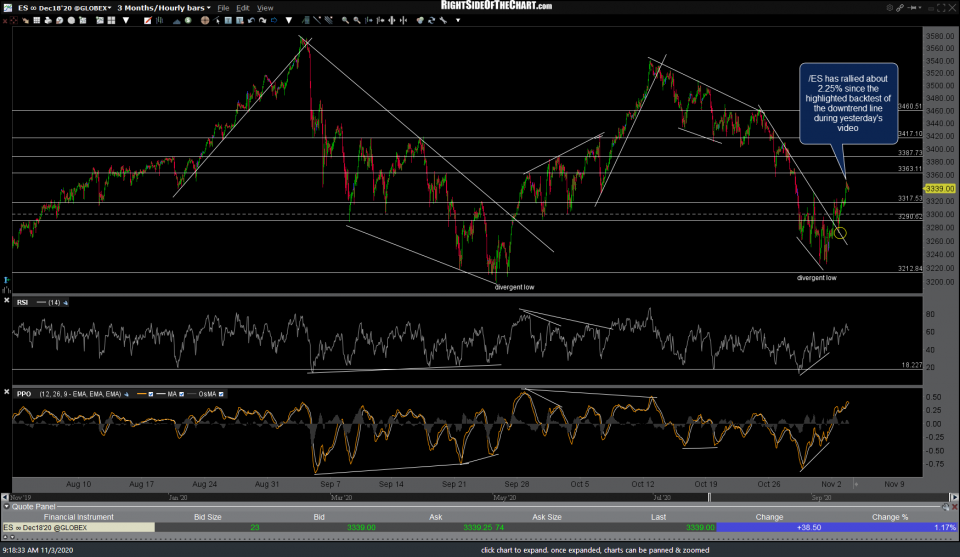Toggle the orange PPO line checkbox
960x557 pixels.
click(151, 394)
